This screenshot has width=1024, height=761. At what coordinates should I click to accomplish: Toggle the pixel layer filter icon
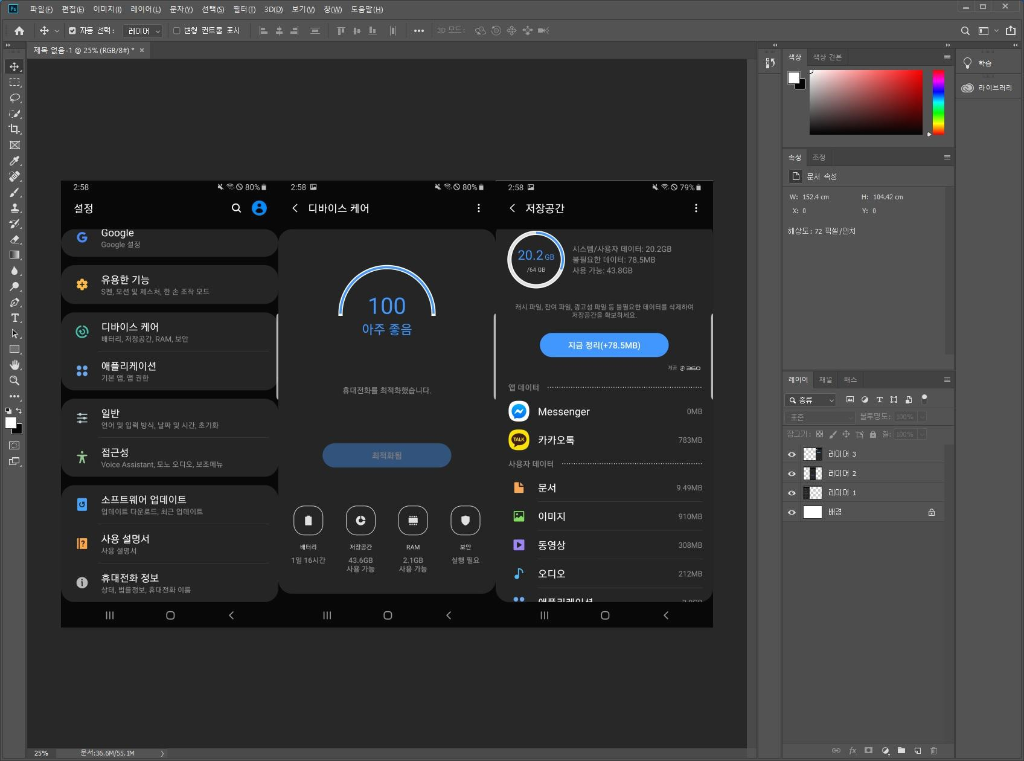click(850, 400)
